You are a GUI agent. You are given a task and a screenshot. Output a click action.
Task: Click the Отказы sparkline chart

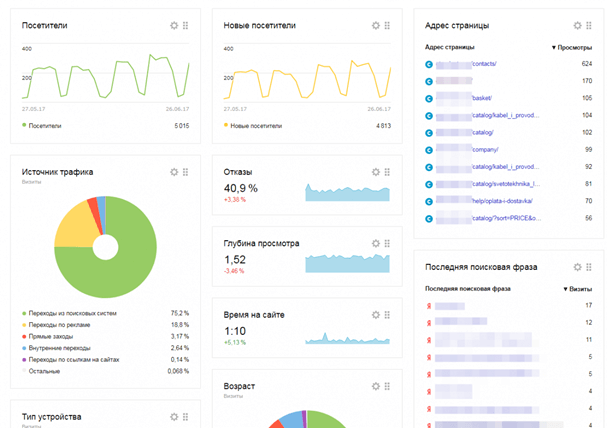click(x=347, y=192)
